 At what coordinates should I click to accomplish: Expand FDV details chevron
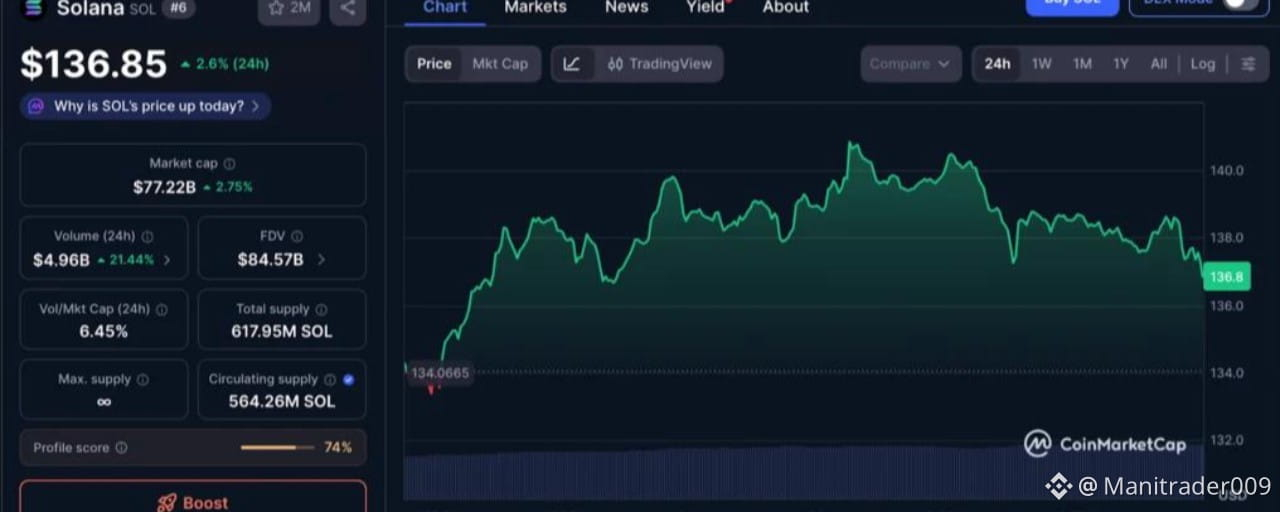pyautogui.click(x=321, y=260)
